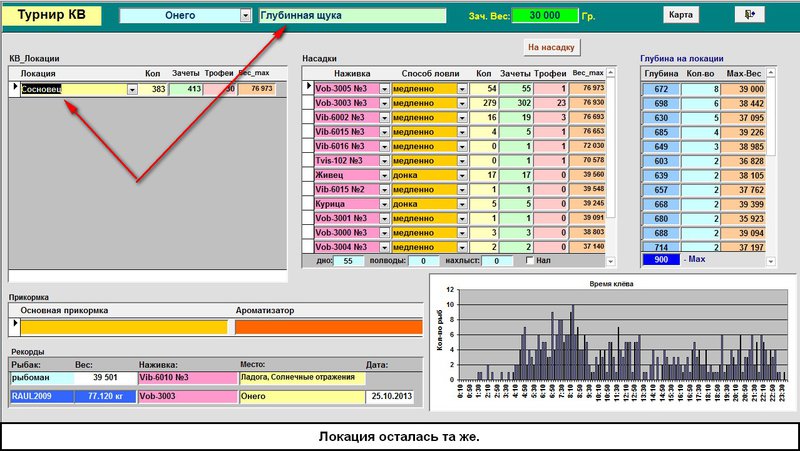This screenshot has width=800, height=451.
Task: Click the Глубинная щука fish field
Action: coord(353,15)
